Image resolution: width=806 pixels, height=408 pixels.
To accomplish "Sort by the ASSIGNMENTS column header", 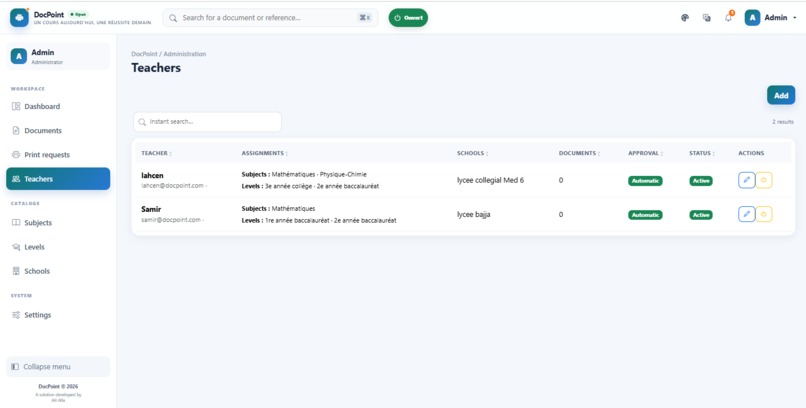I will tap(265, 153).
